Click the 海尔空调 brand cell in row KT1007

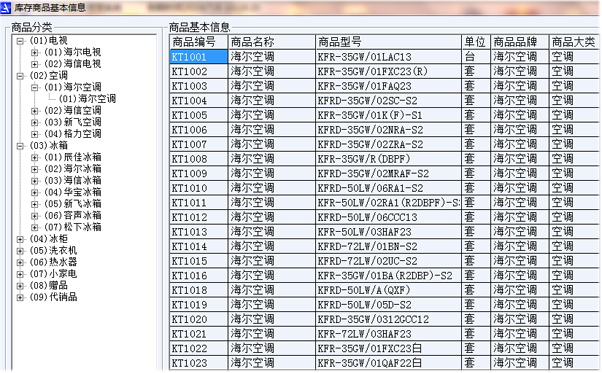(x=520, y=144)
